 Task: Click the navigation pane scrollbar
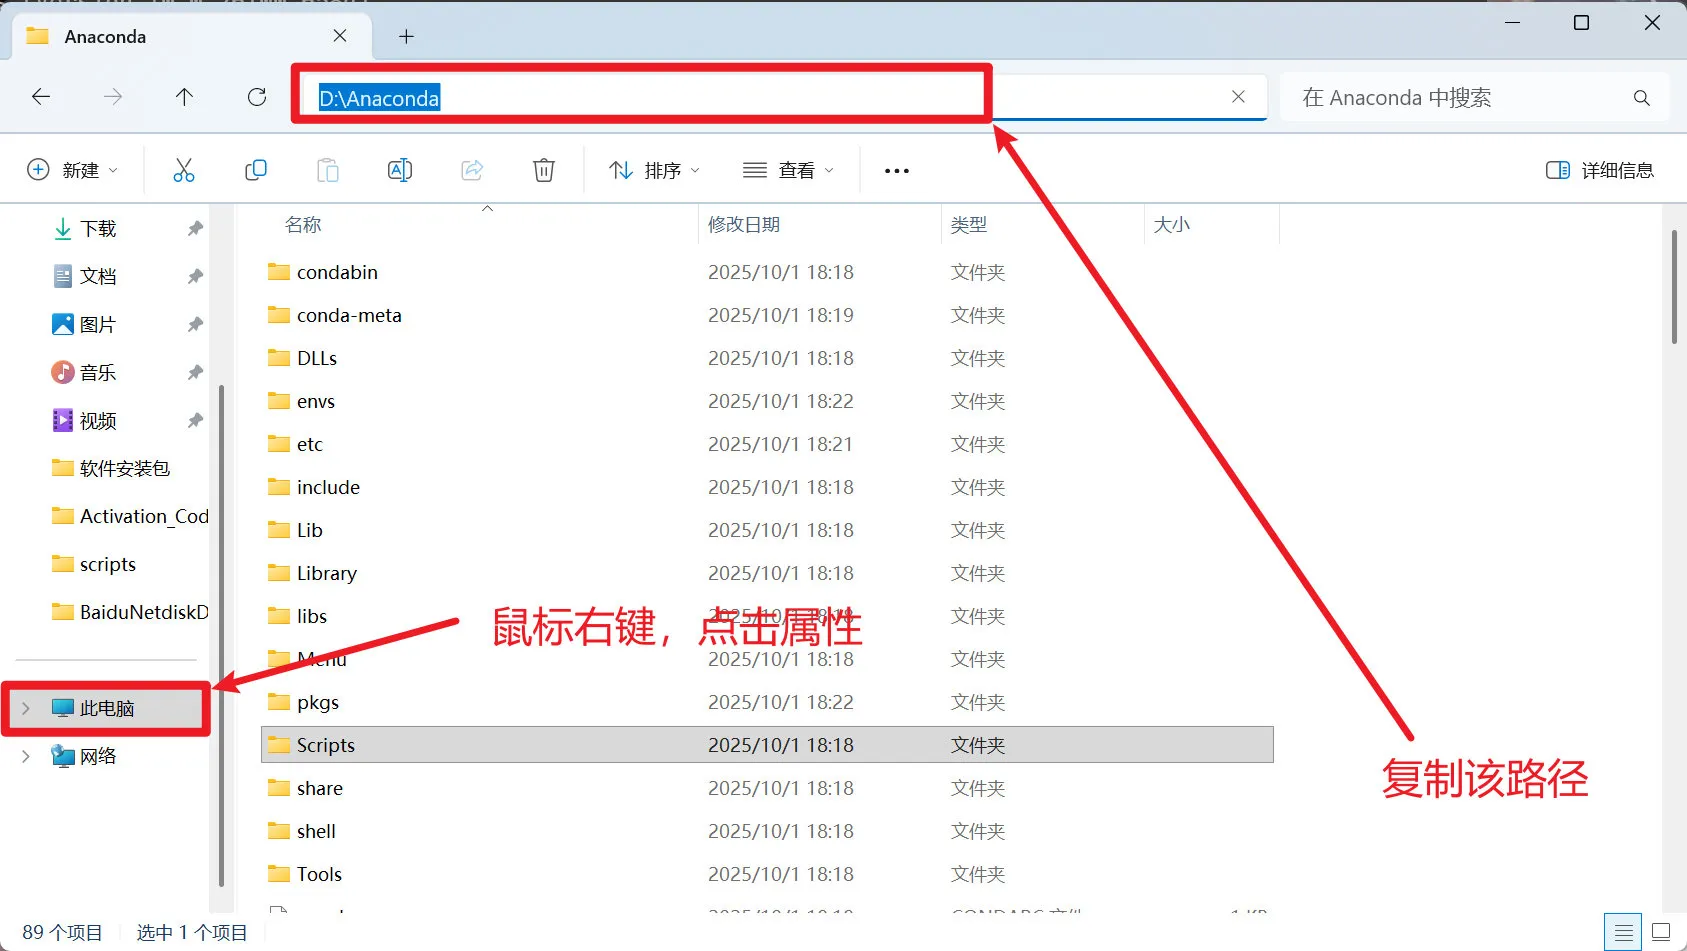(x=221, y=635)
